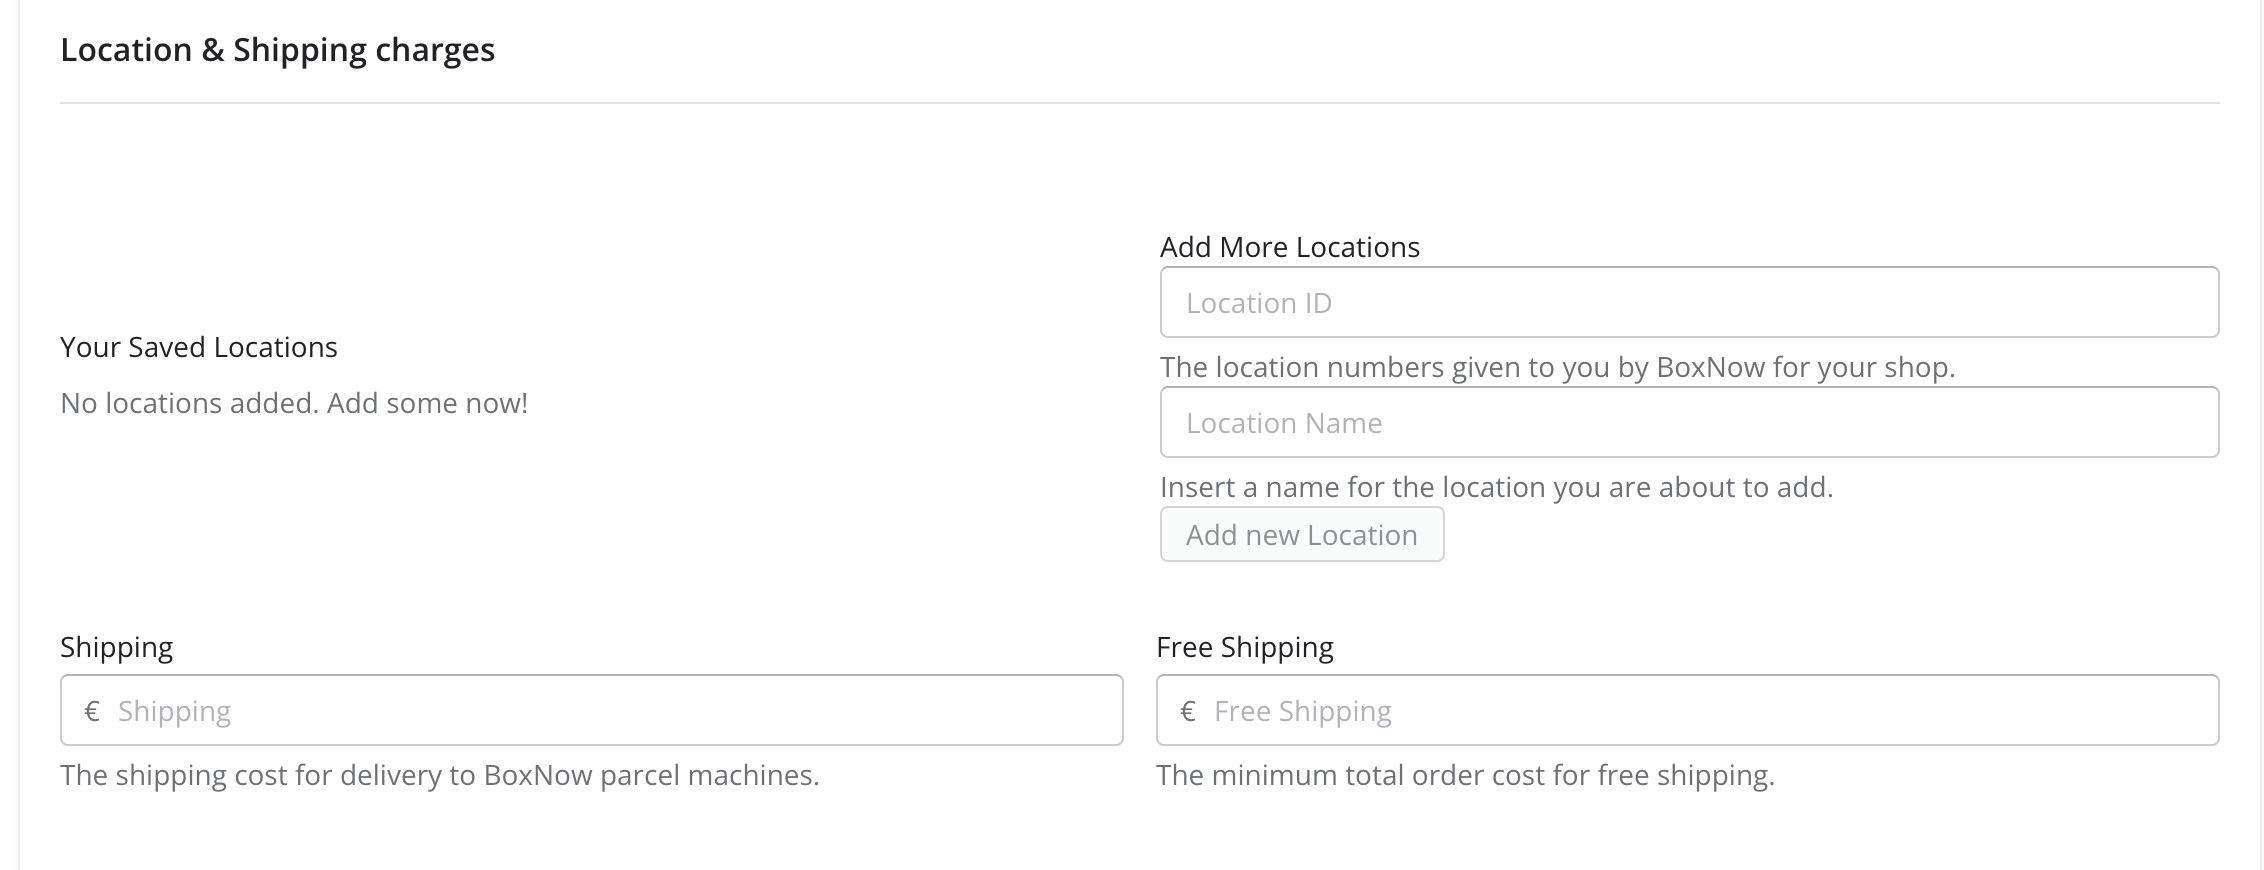Click the 'Insert a name for the location' hint
The width and height of the screenshot is (2264, 870).
point(1496,487)
